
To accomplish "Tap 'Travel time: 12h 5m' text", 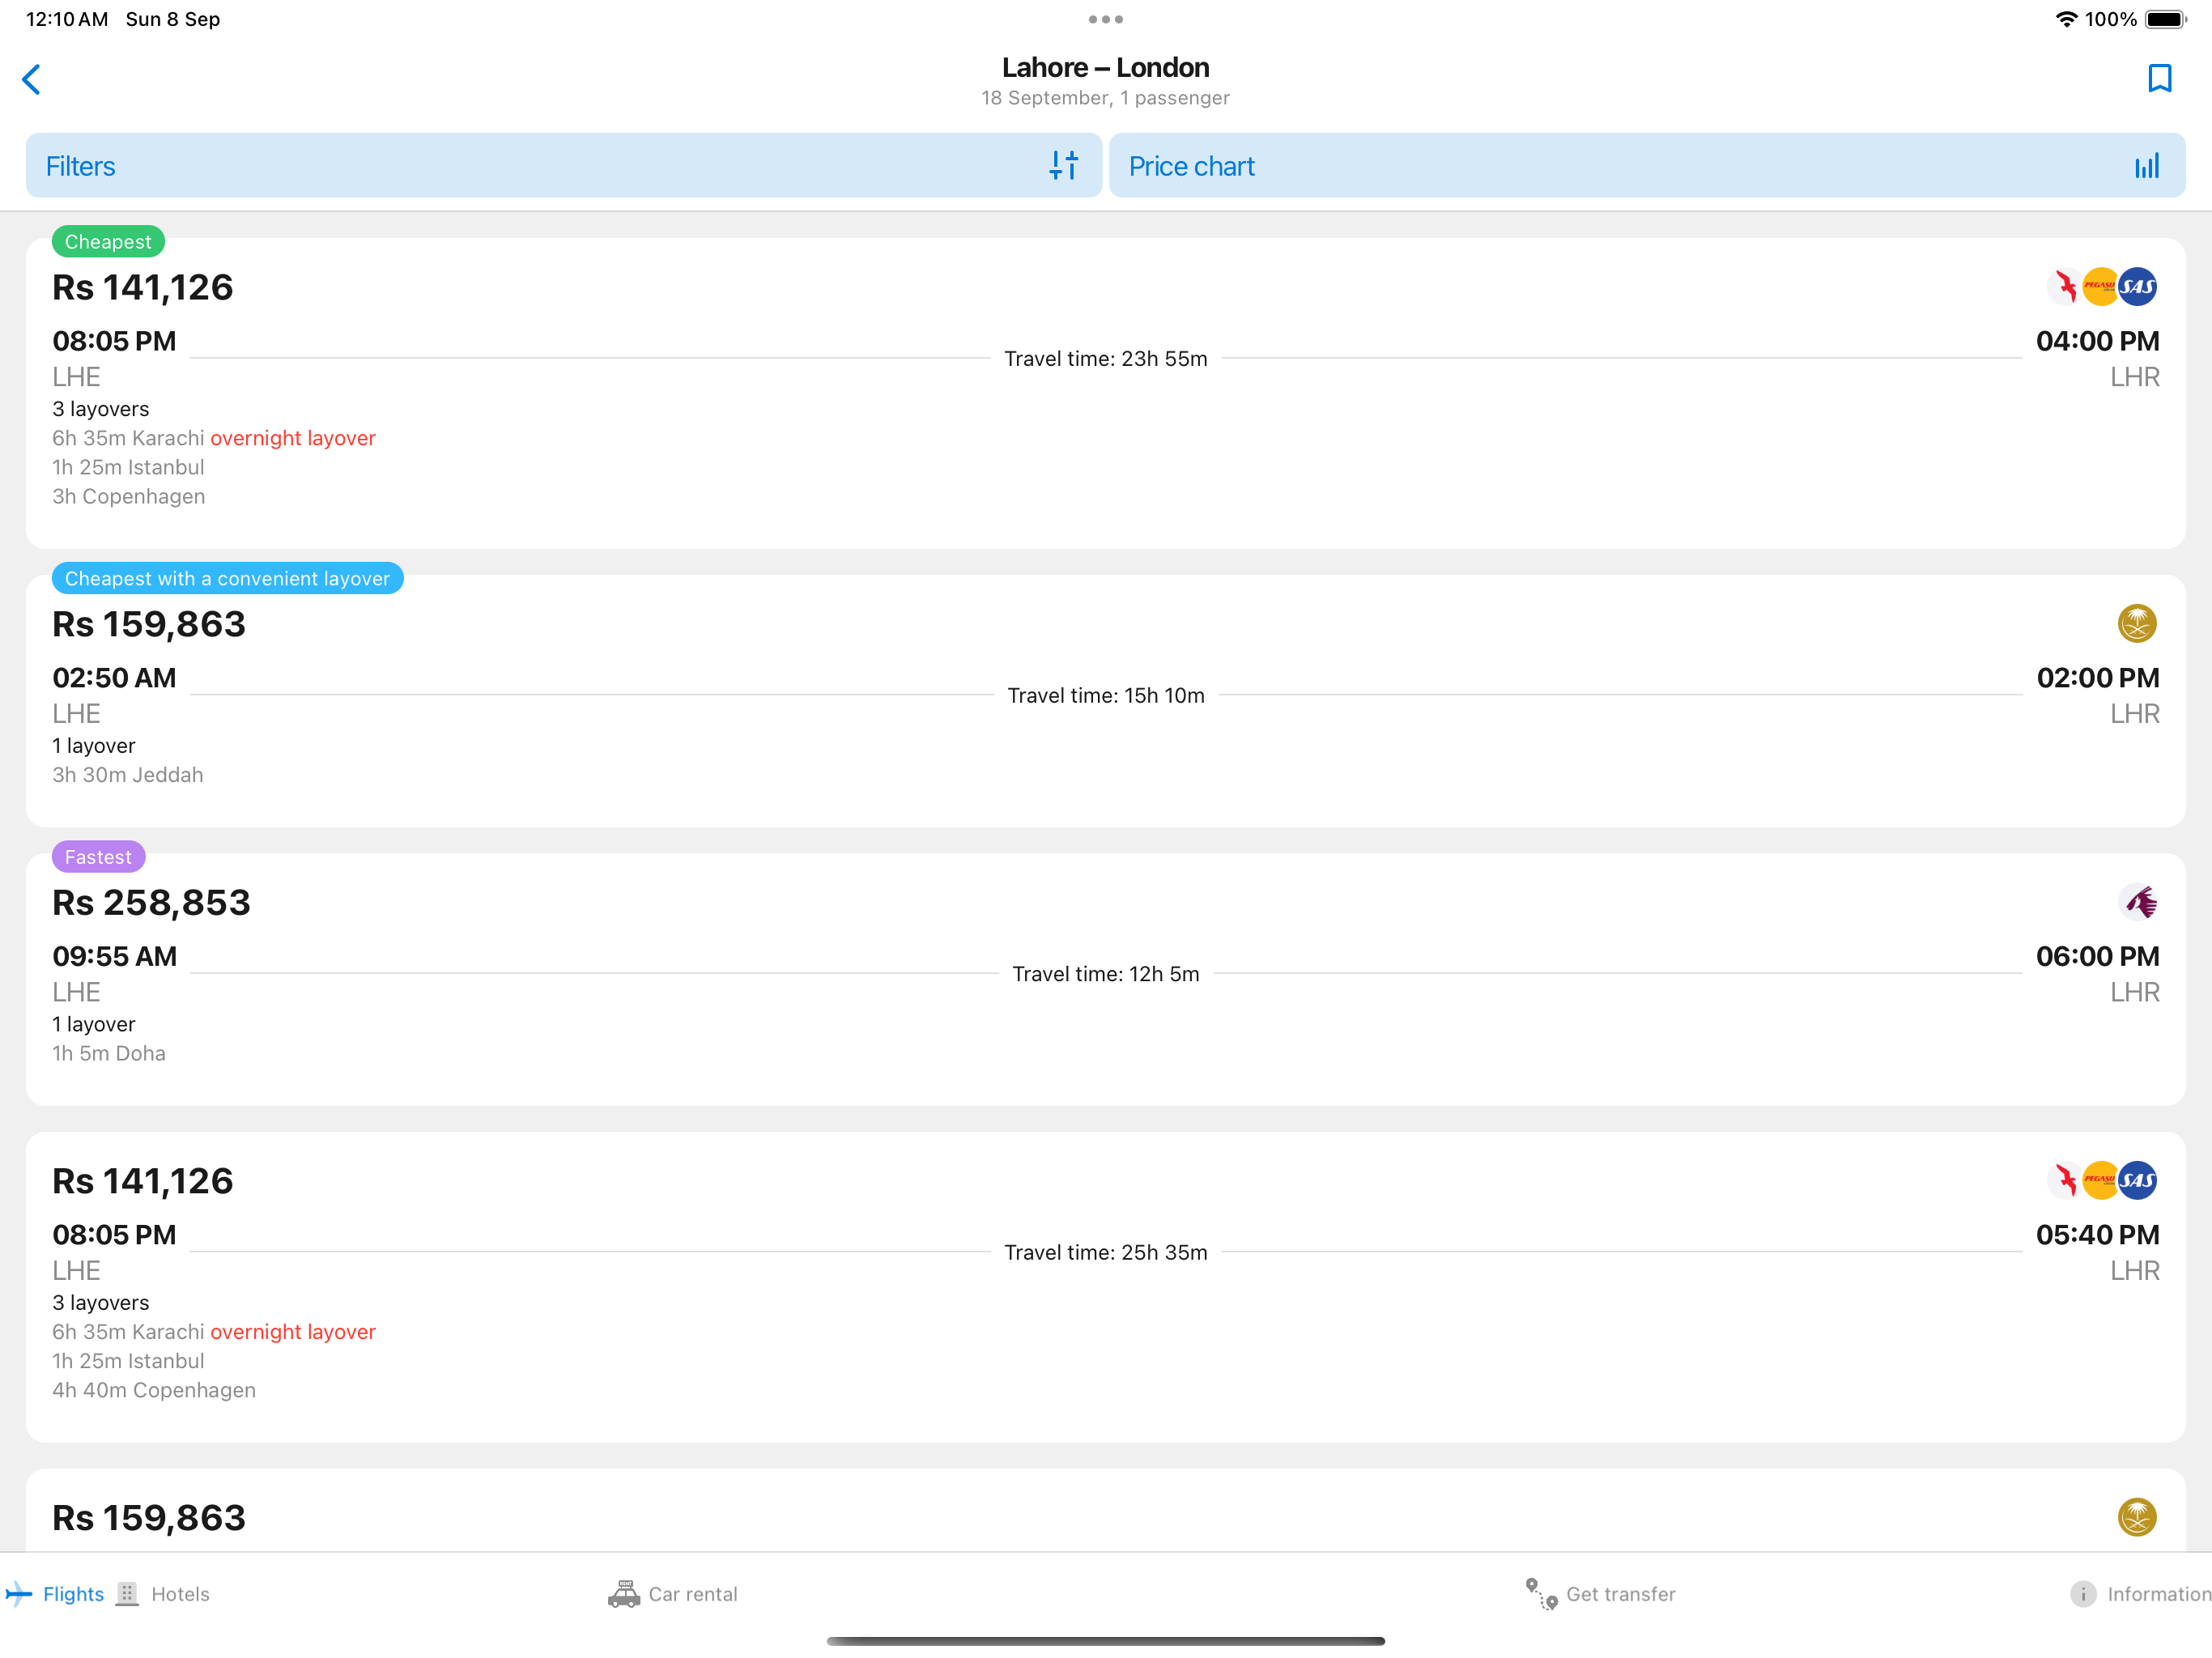I will (x=1106, y=974).
